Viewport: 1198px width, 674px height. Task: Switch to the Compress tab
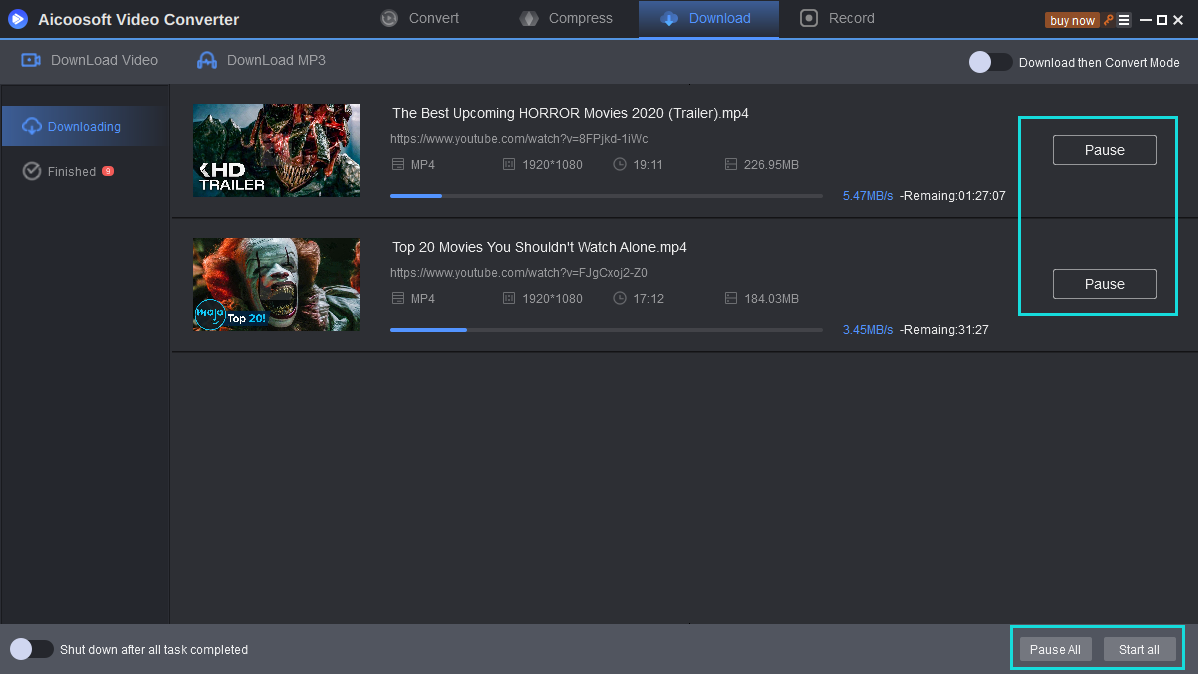(567, 18)
